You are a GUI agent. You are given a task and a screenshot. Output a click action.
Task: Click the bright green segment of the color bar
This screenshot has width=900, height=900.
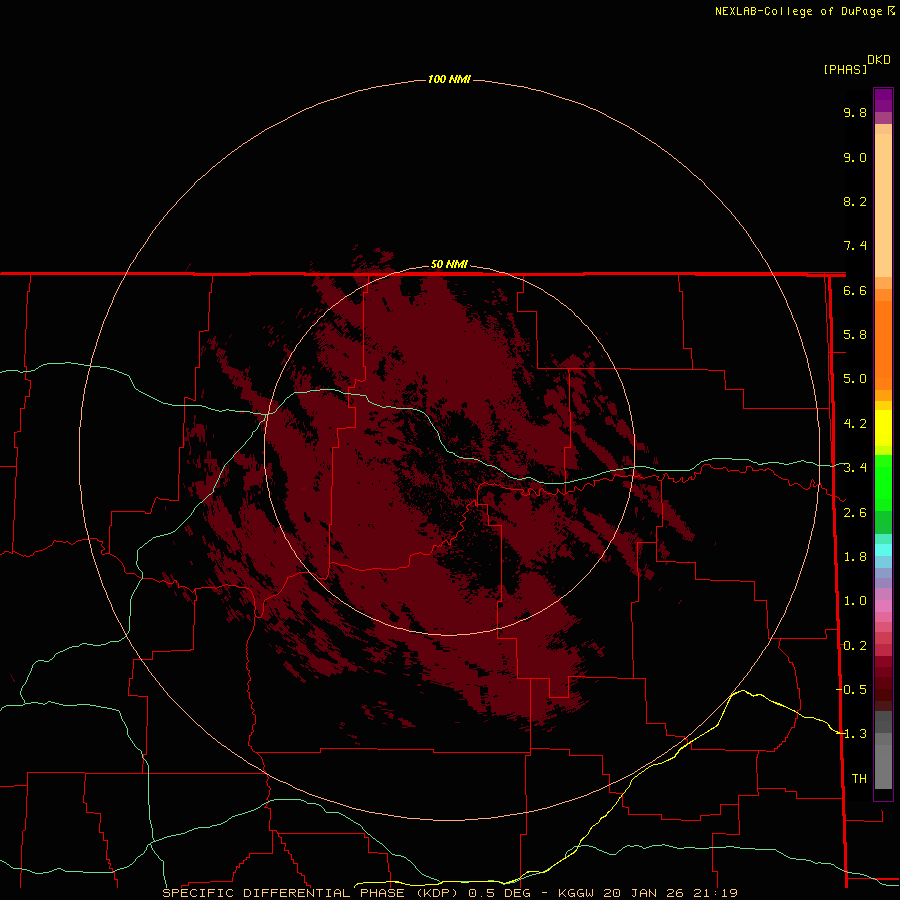[x=883, y=482]
